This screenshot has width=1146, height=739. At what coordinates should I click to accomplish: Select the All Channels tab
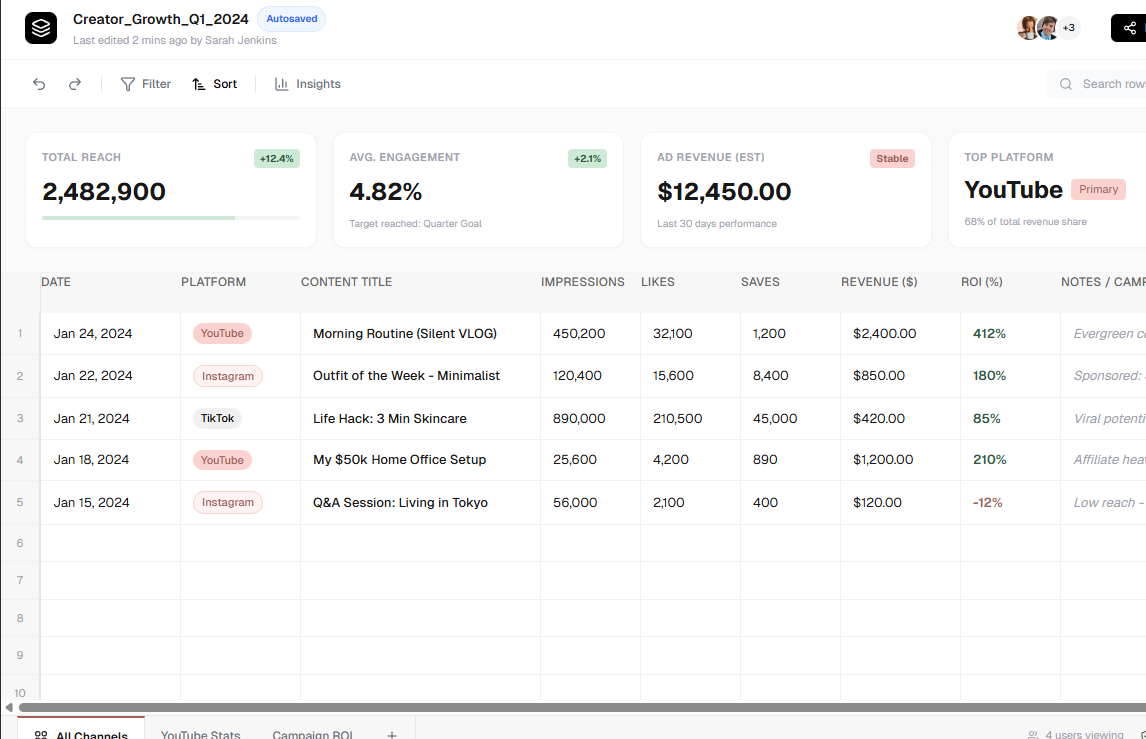click(82, 734)
